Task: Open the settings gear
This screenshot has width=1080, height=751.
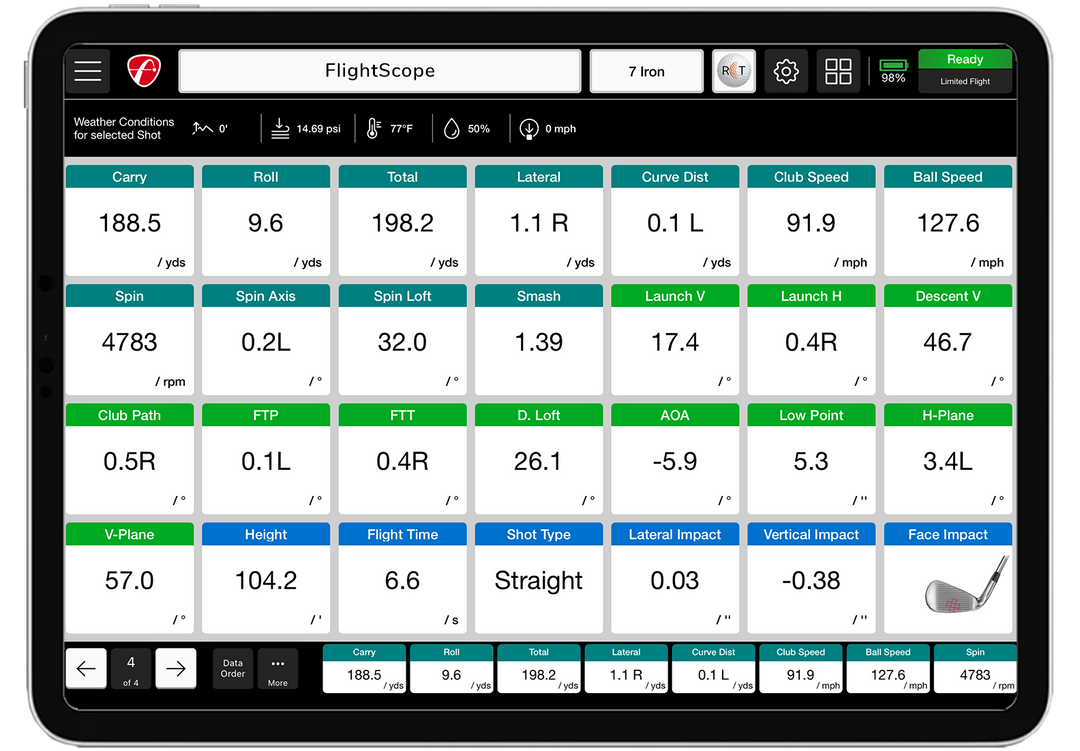Action: [x=785, y=71]
